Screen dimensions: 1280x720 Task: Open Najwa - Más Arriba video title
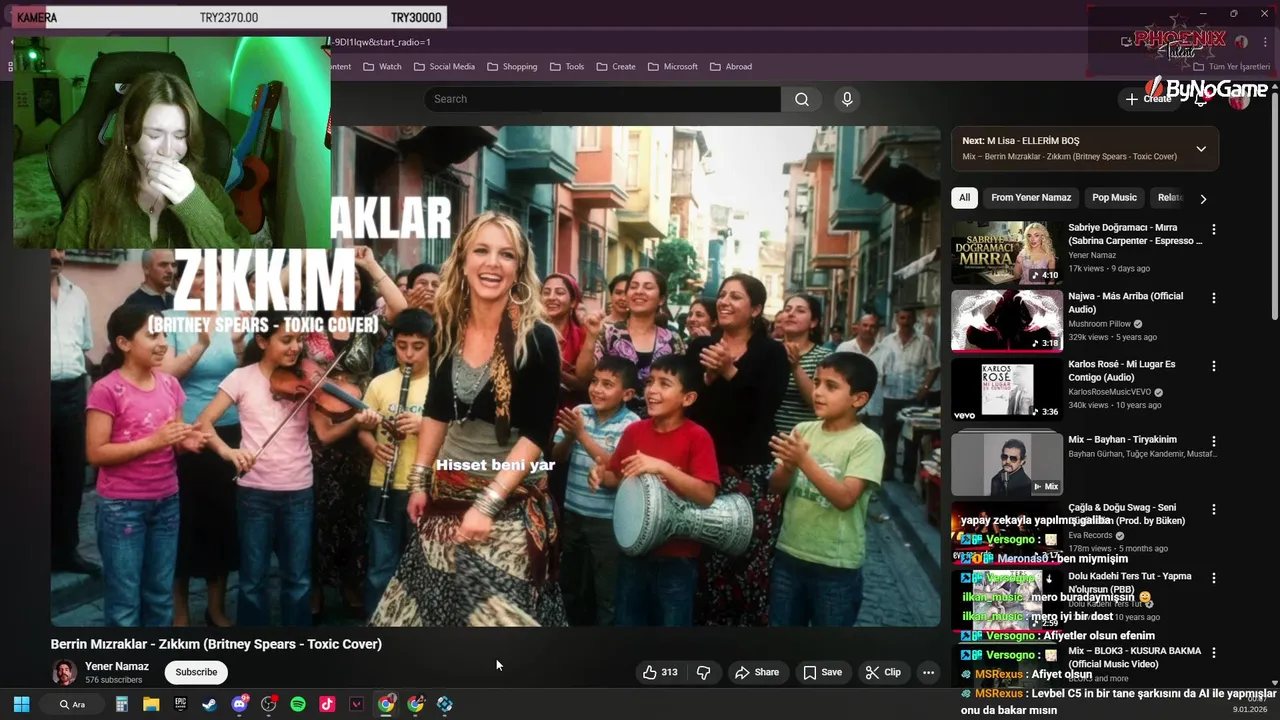1125,303
